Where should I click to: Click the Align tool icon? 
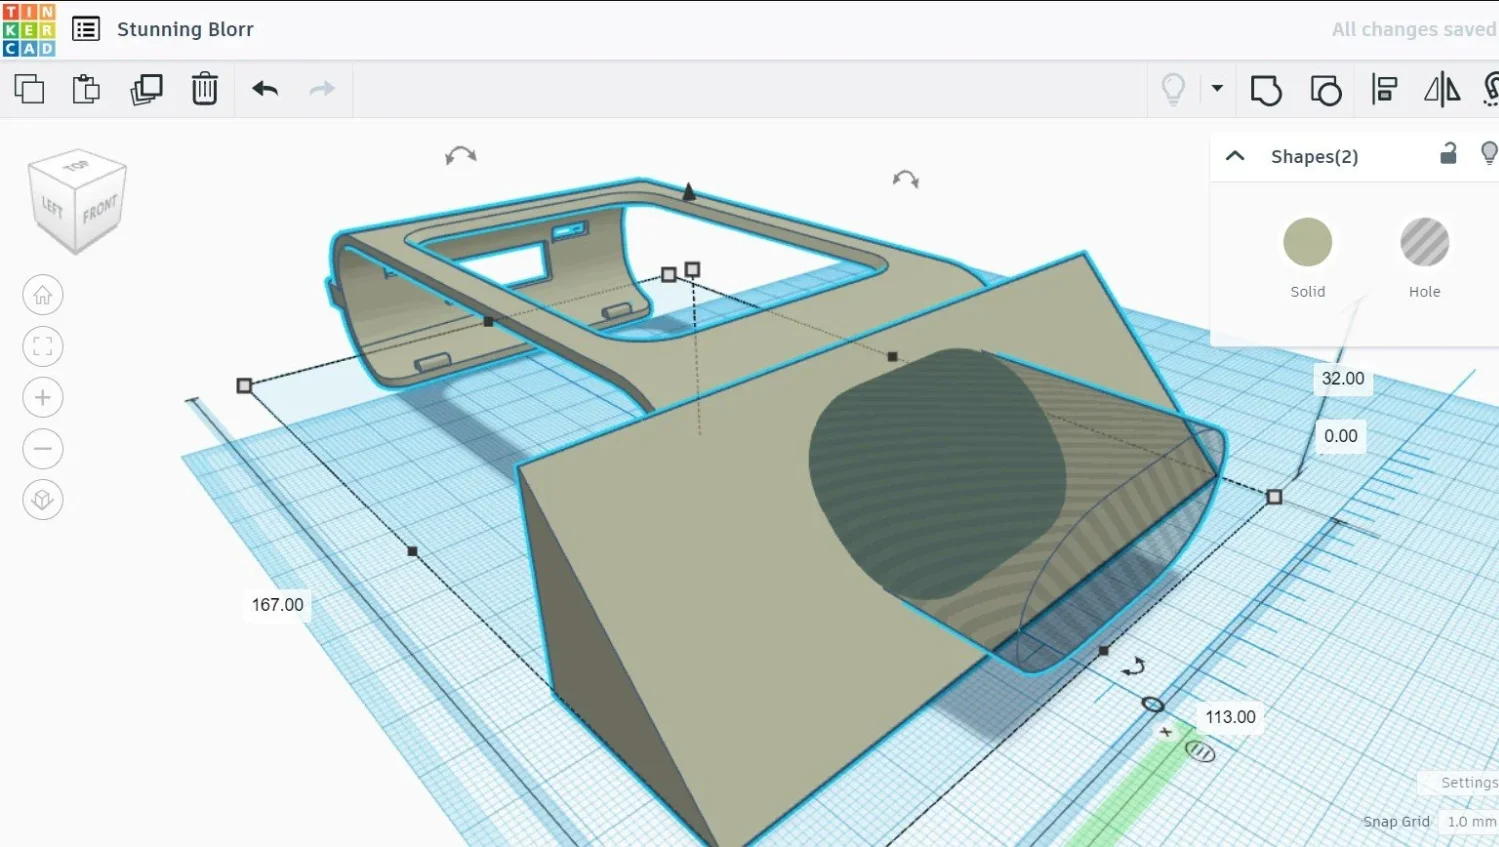(x=1384, y=90)
